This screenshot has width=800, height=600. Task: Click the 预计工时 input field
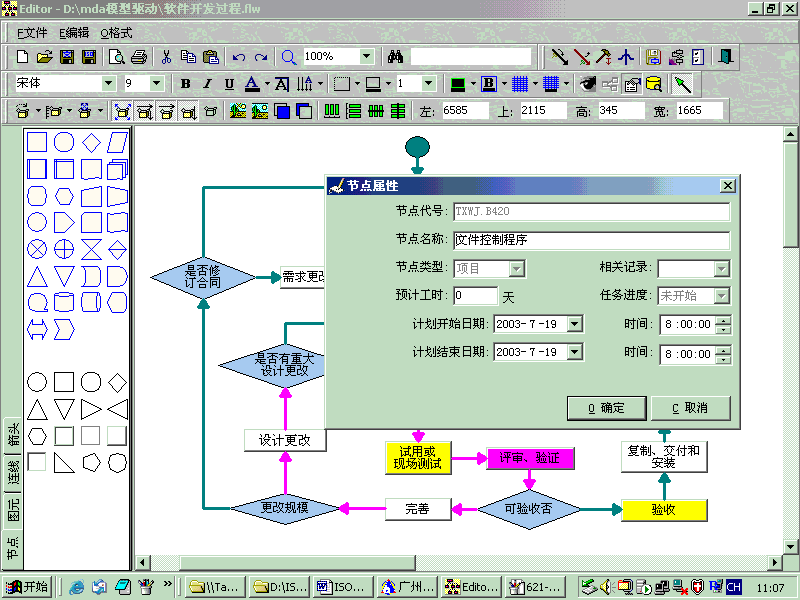coord(476,295)
